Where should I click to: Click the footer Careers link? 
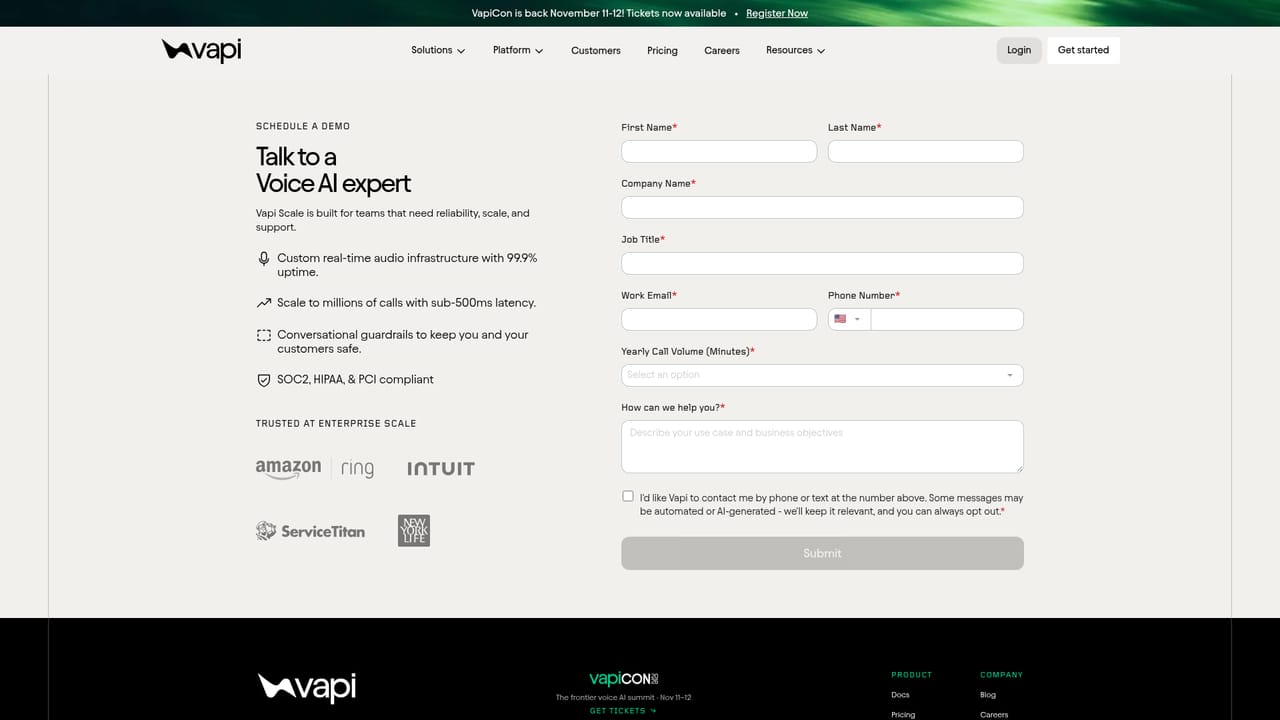[x=994, y=715]
